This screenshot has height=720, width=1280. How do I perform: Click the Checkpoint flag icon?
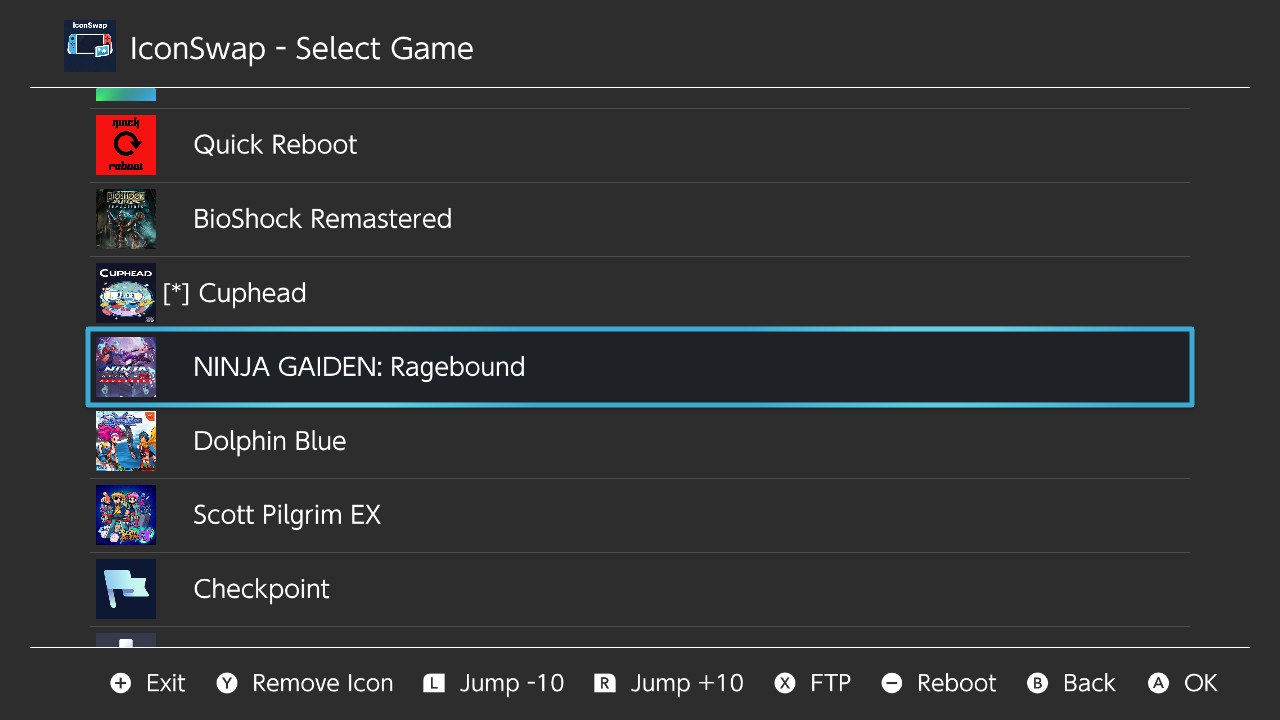tap(126, 589)
